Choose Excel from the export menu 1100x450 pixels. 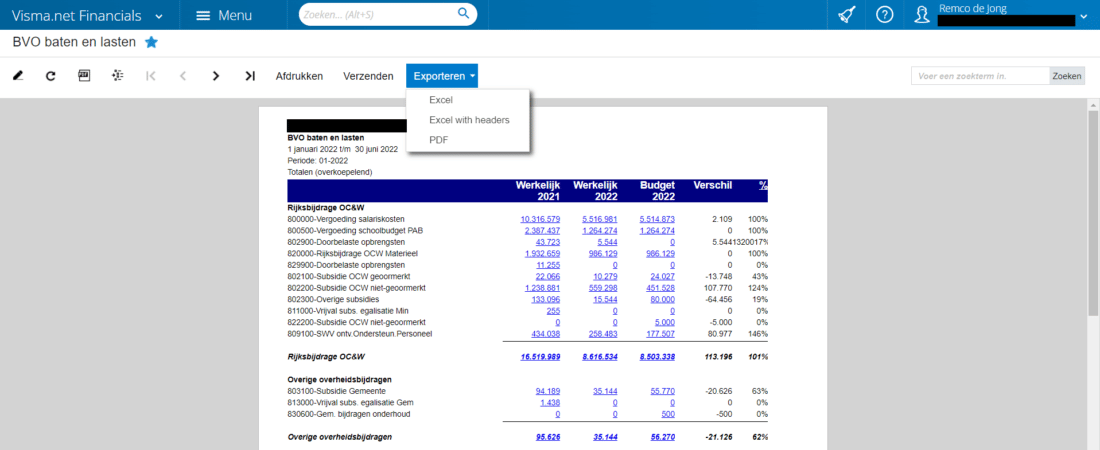point(440,100)
